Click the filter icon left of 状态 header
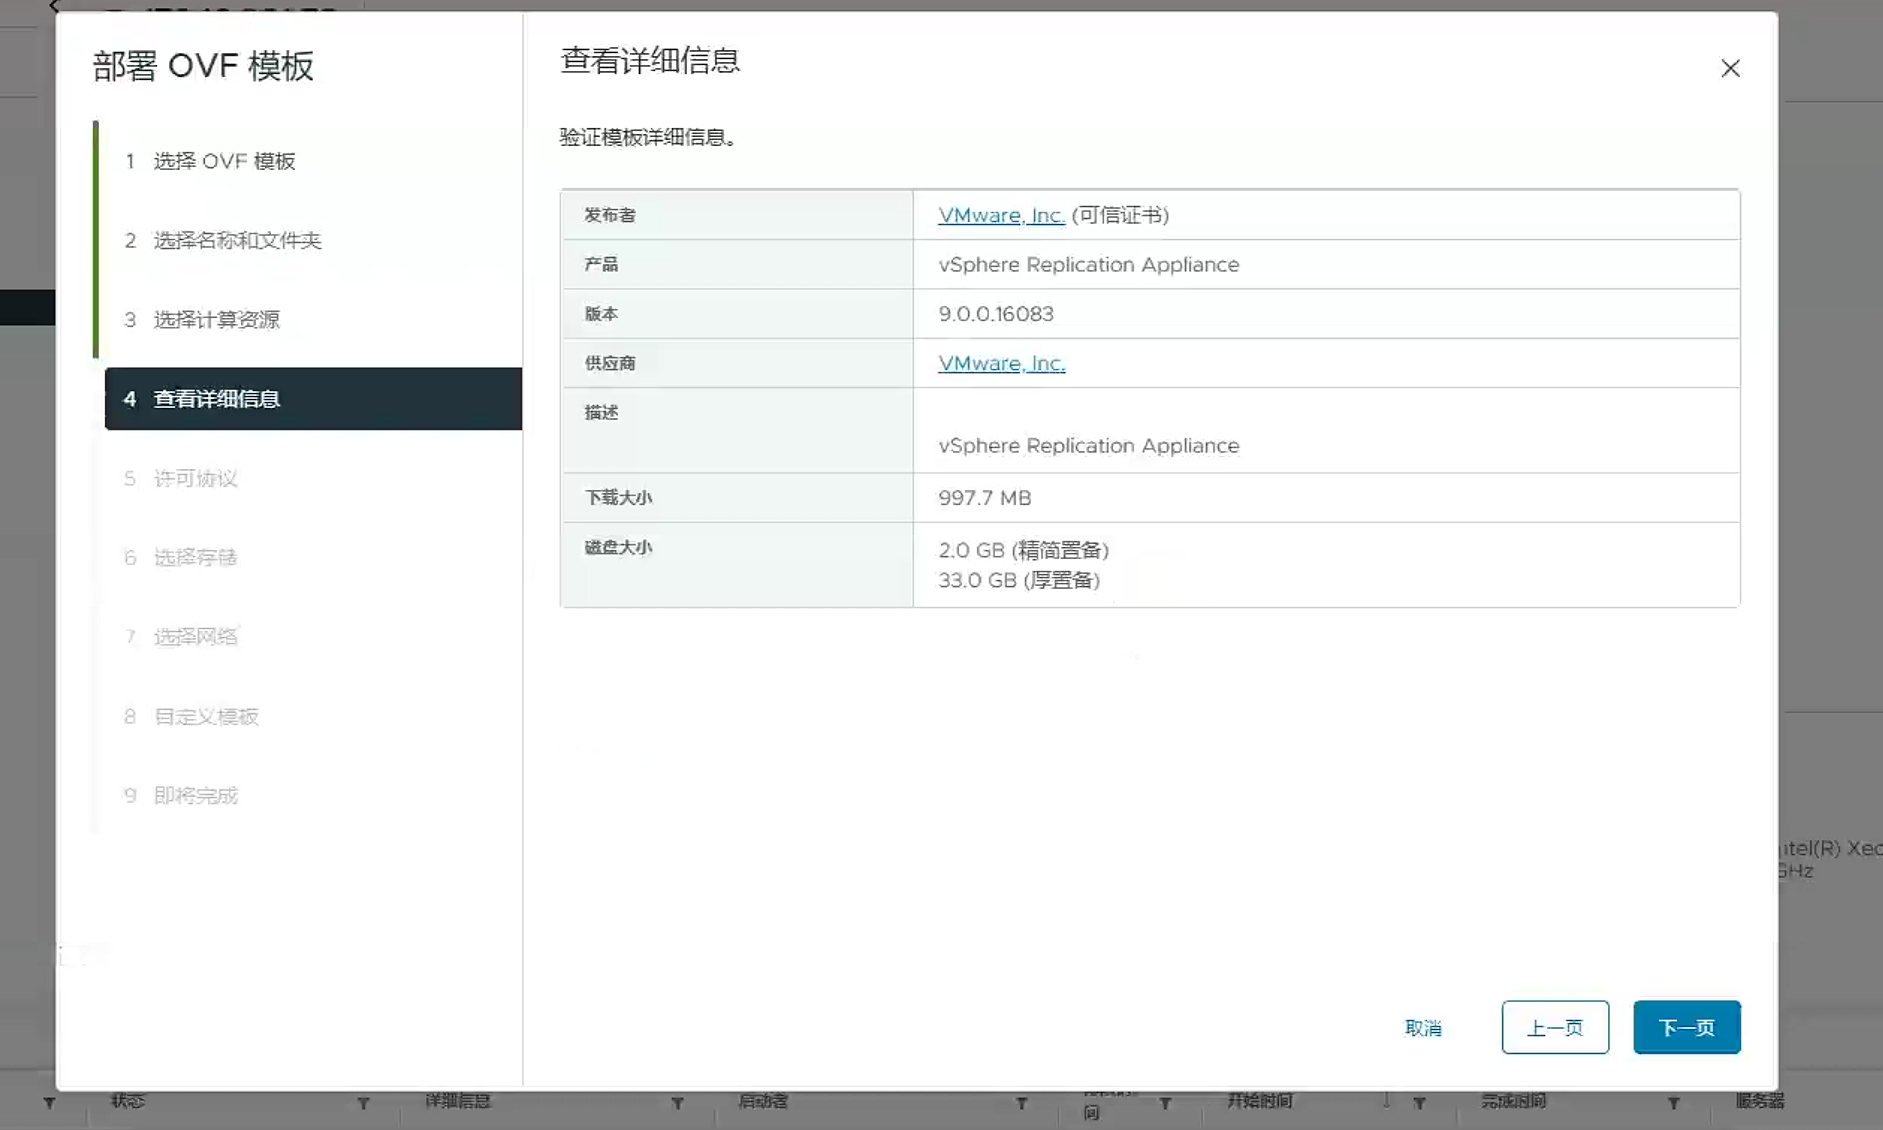1883x1130 pixels. pyautogui.click(x=49, y=1103)
